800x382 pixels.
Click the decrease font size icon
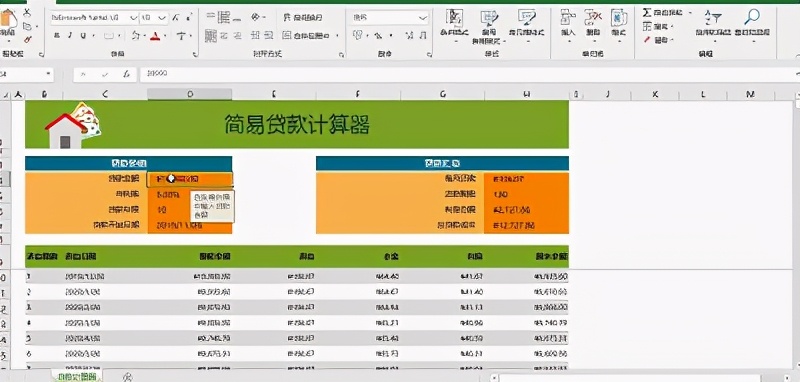(189, 18)
